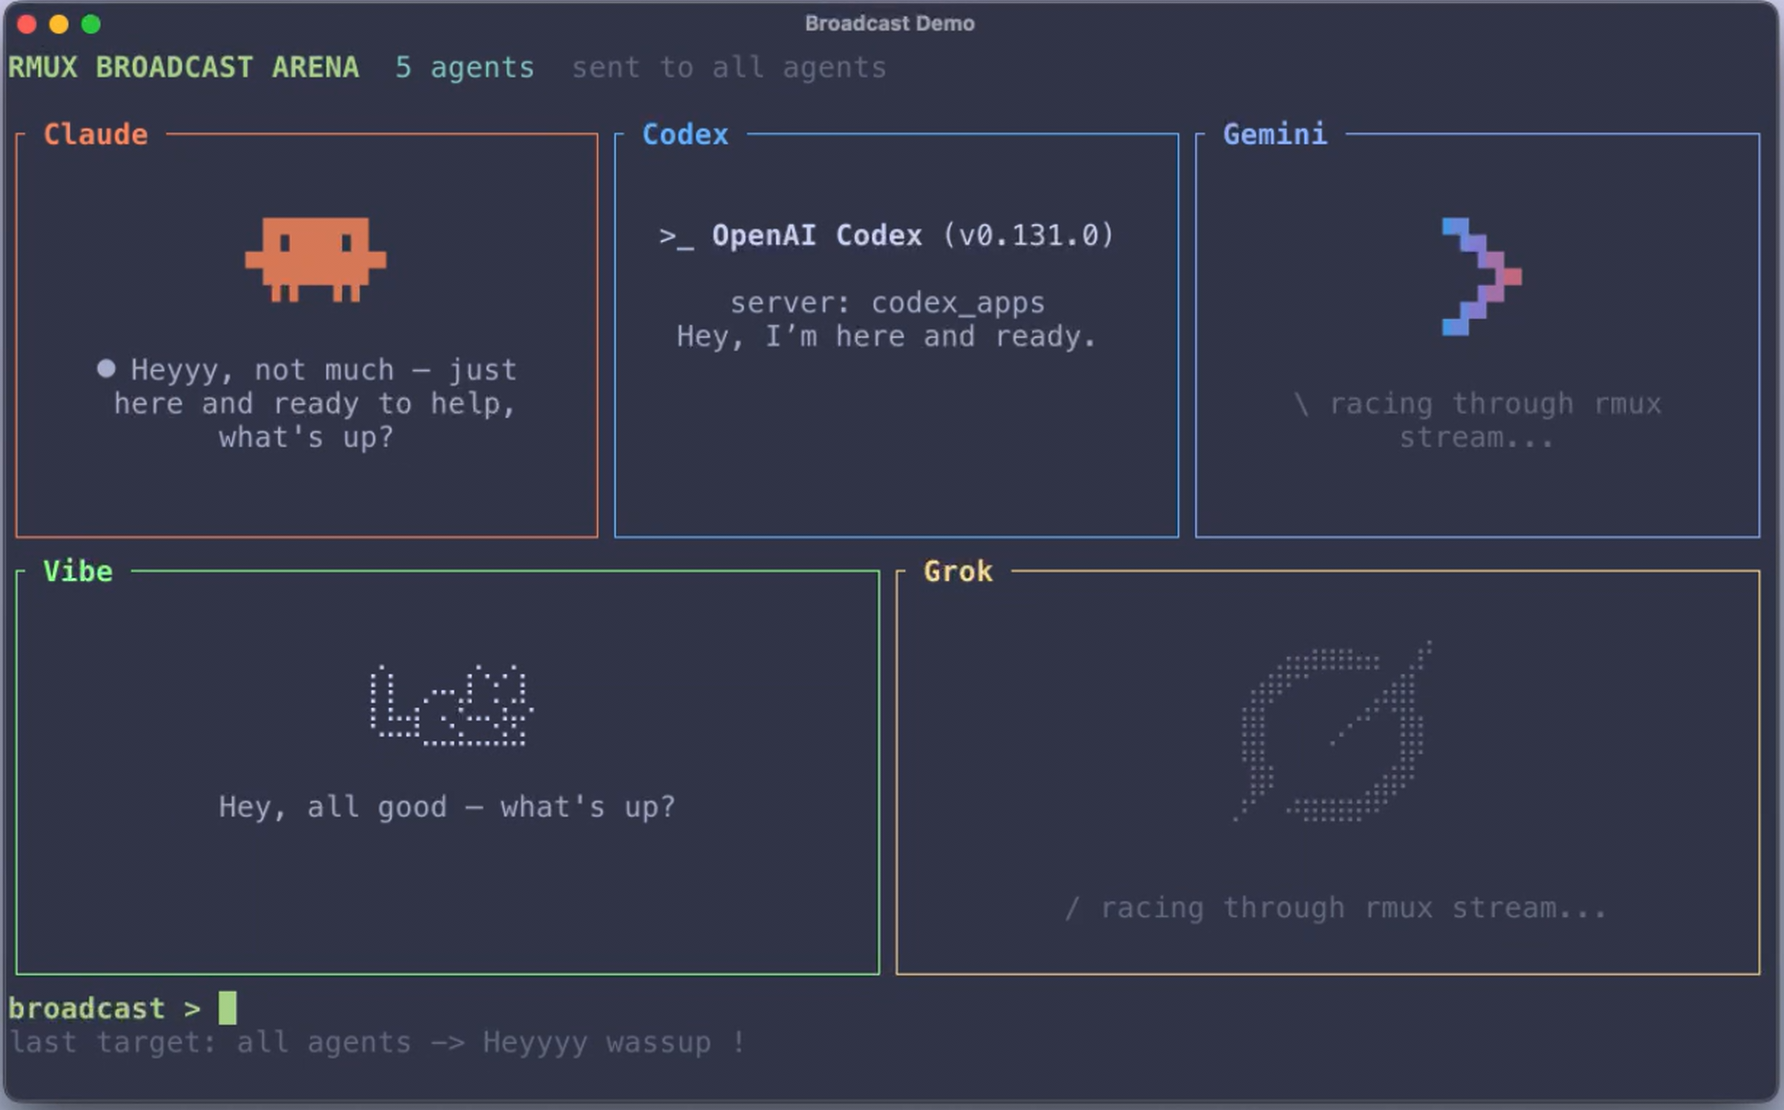Click Gemini's 'racing through rmux stream...' status
The image size is (1784, 1110).
(1477, 420)
